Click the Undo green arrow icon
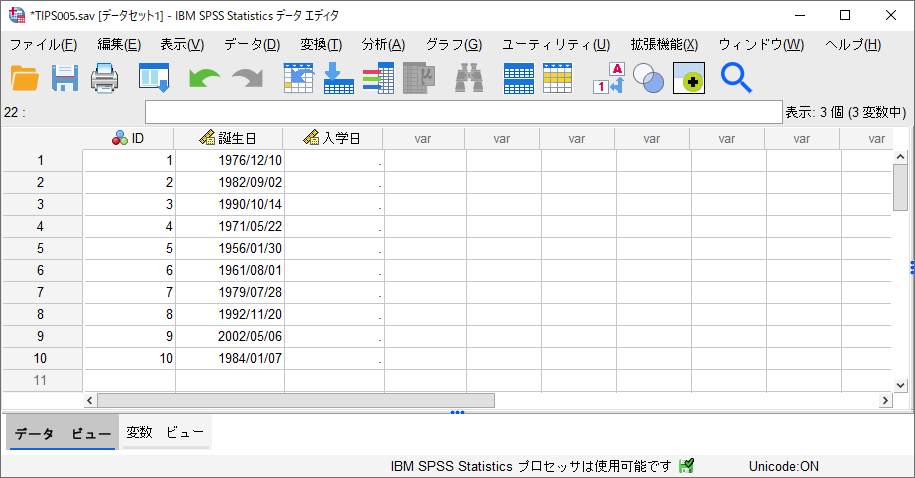 click(x=204, y=78)
